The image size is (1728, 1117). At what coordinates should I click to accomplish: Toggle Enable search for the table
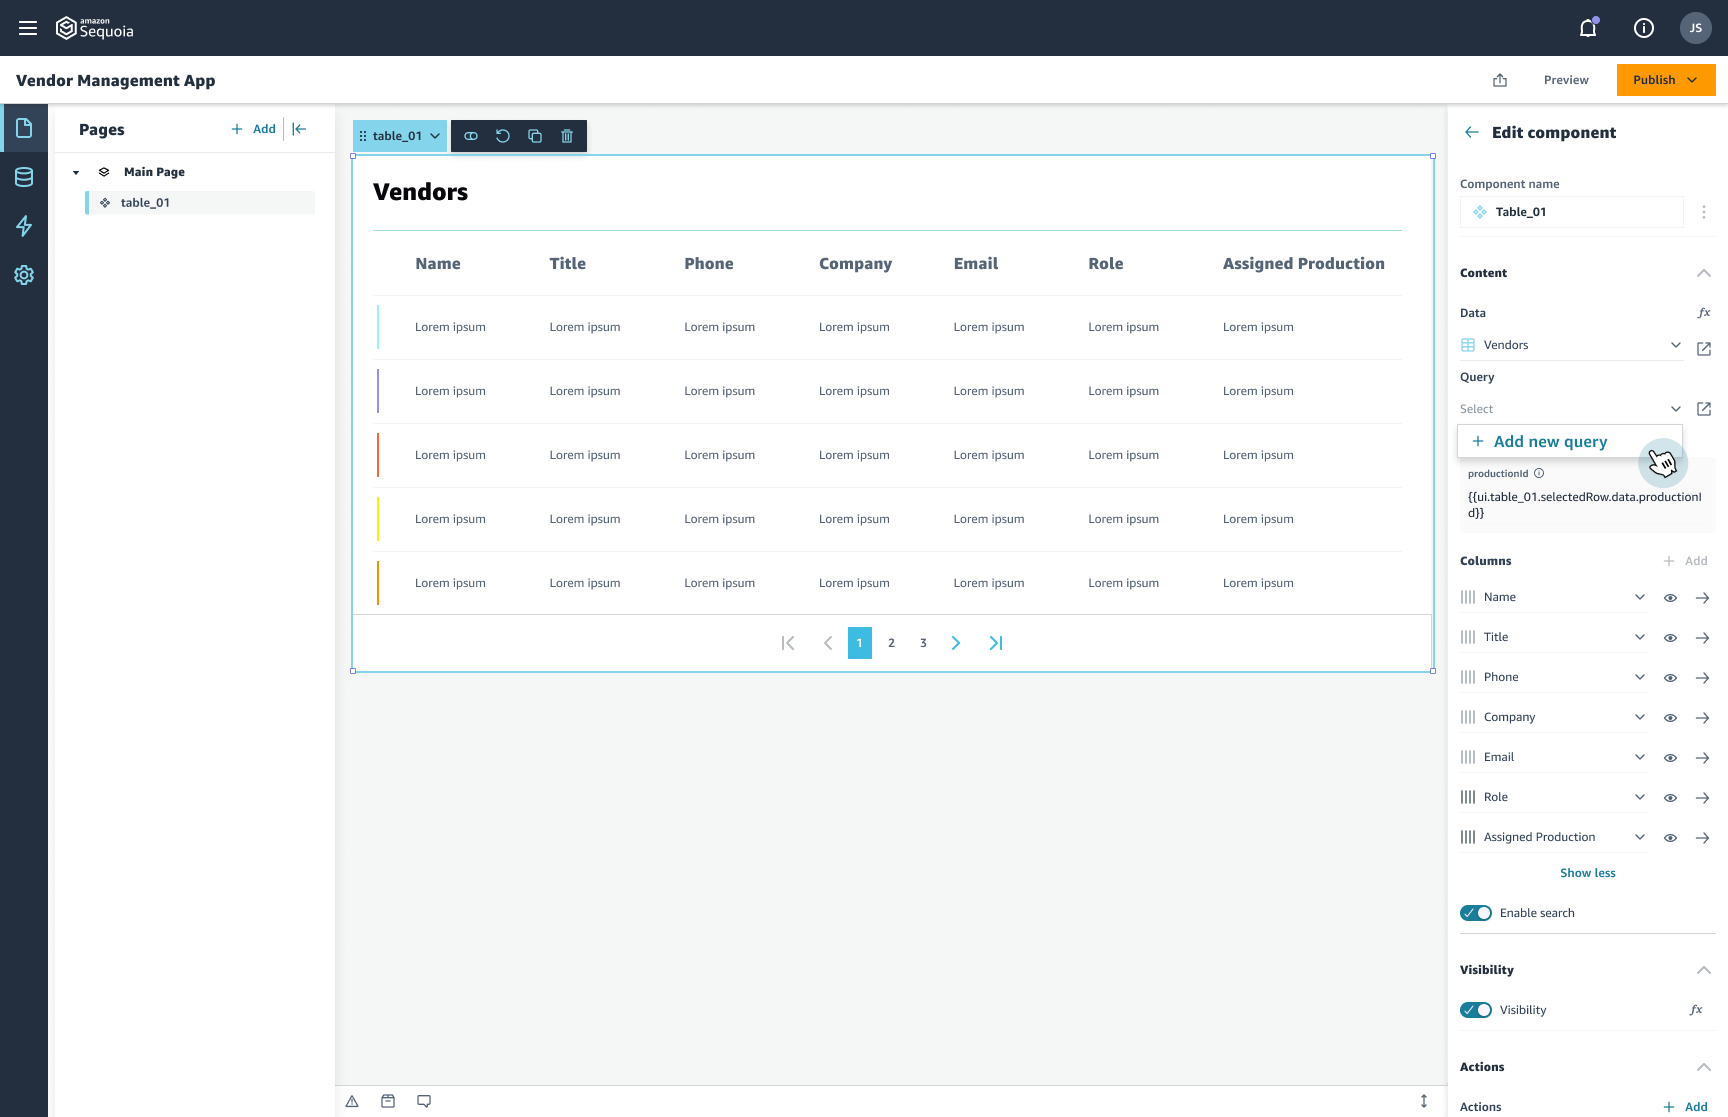(1475, 912)
